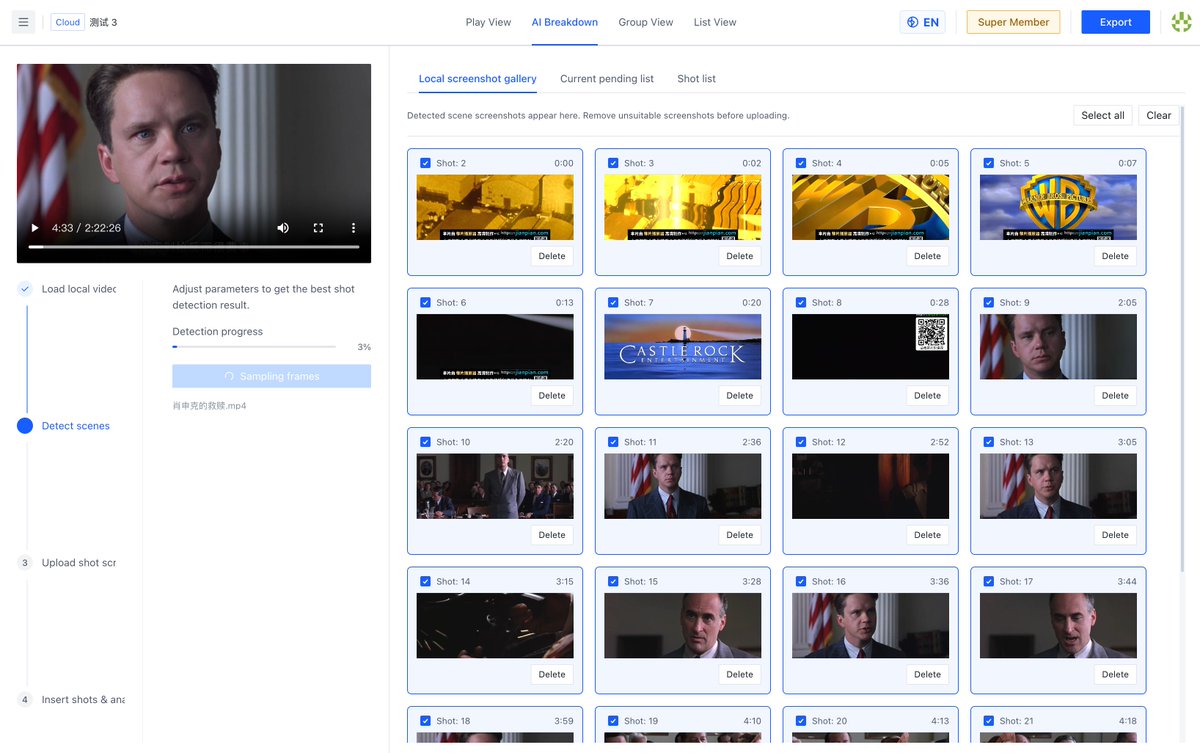Uncheck the Shot: 10 checkbox
This screenshot has width=1200, height=753.
click(425, 442)
